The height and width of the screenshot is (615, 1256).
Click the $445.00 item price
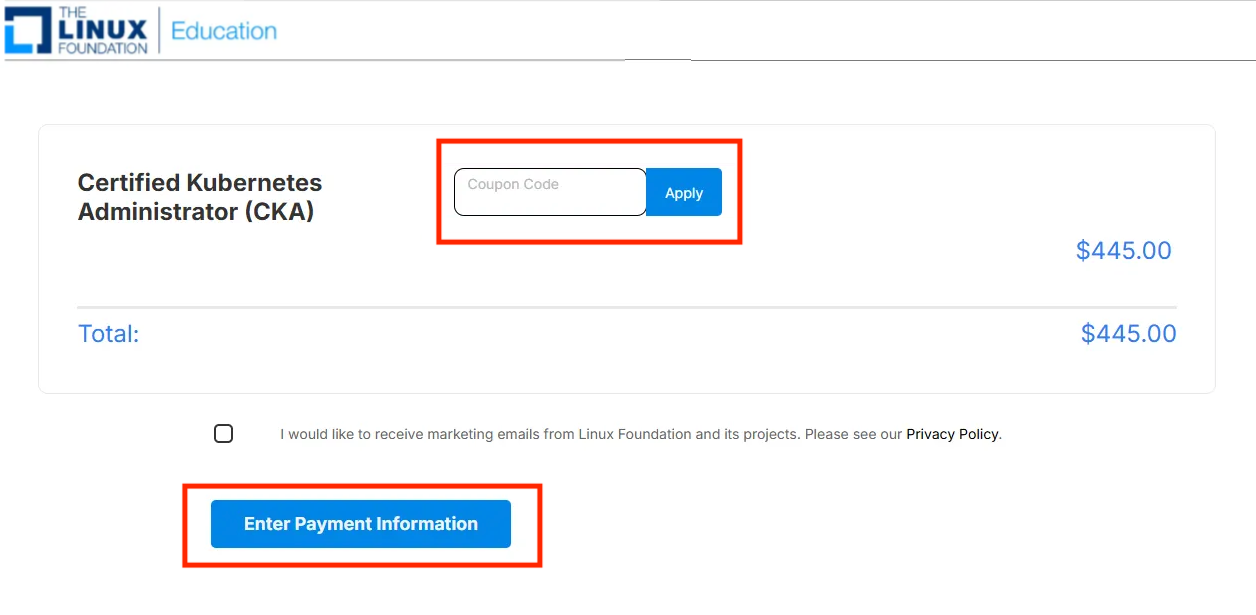point(1123,250)
